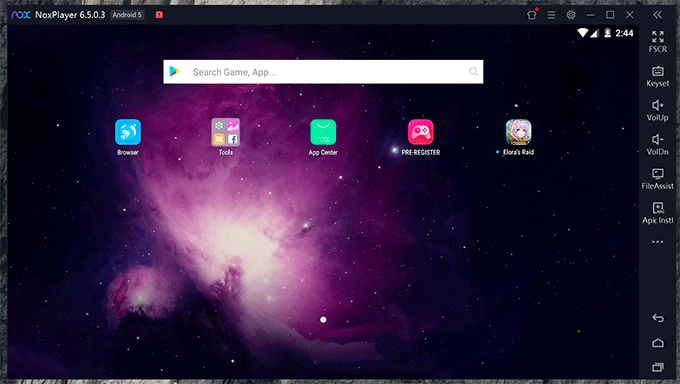Click the home screen page indicator dot
Viewport: 680px width, 384px height.
323,320
